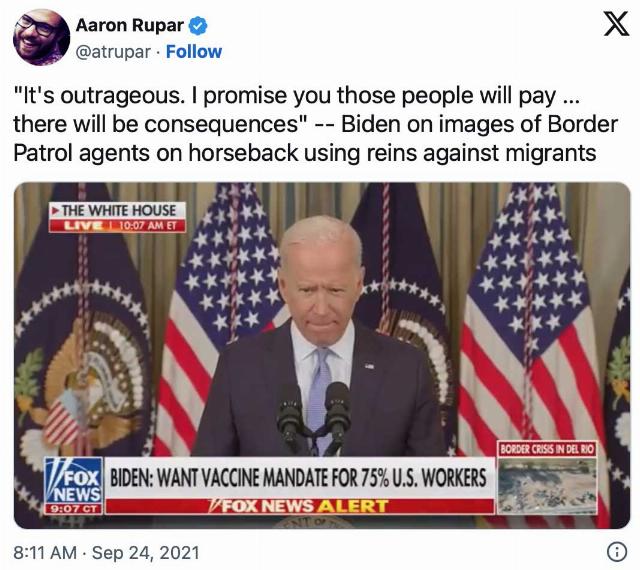The height and width of the screenshot is (570, 640).
Task: Click The White House banner label
Action: tap(118, 211)
